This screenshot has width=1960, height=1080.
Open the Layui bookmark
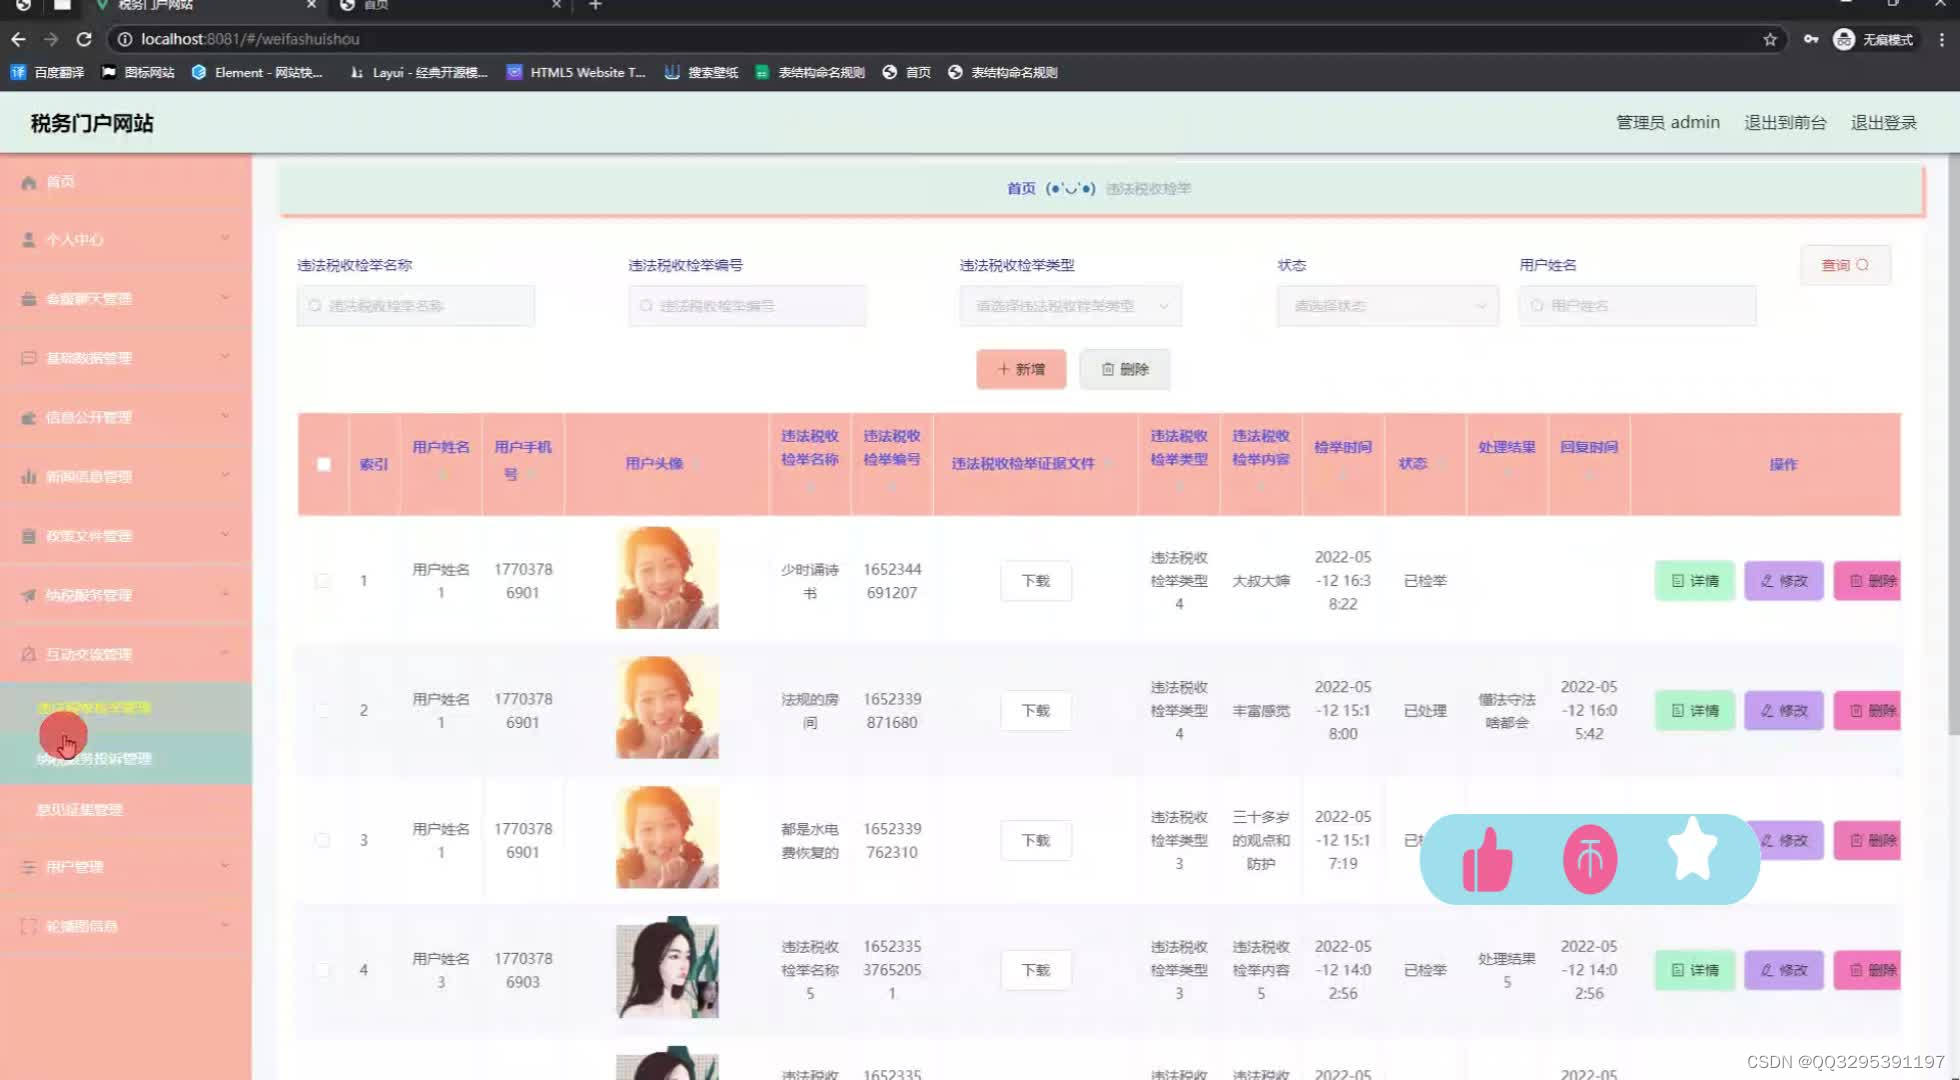tap(419, 72)
